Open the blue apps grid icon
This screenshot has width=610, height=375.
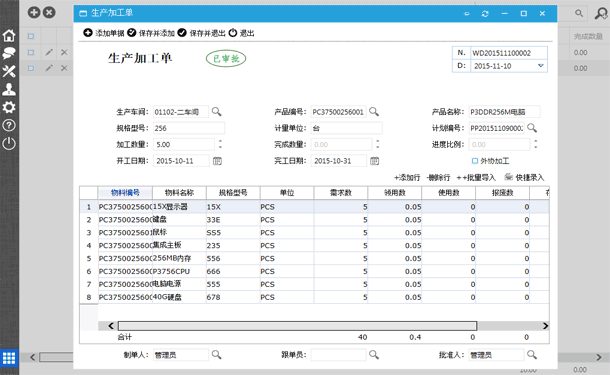click(9, 357)
